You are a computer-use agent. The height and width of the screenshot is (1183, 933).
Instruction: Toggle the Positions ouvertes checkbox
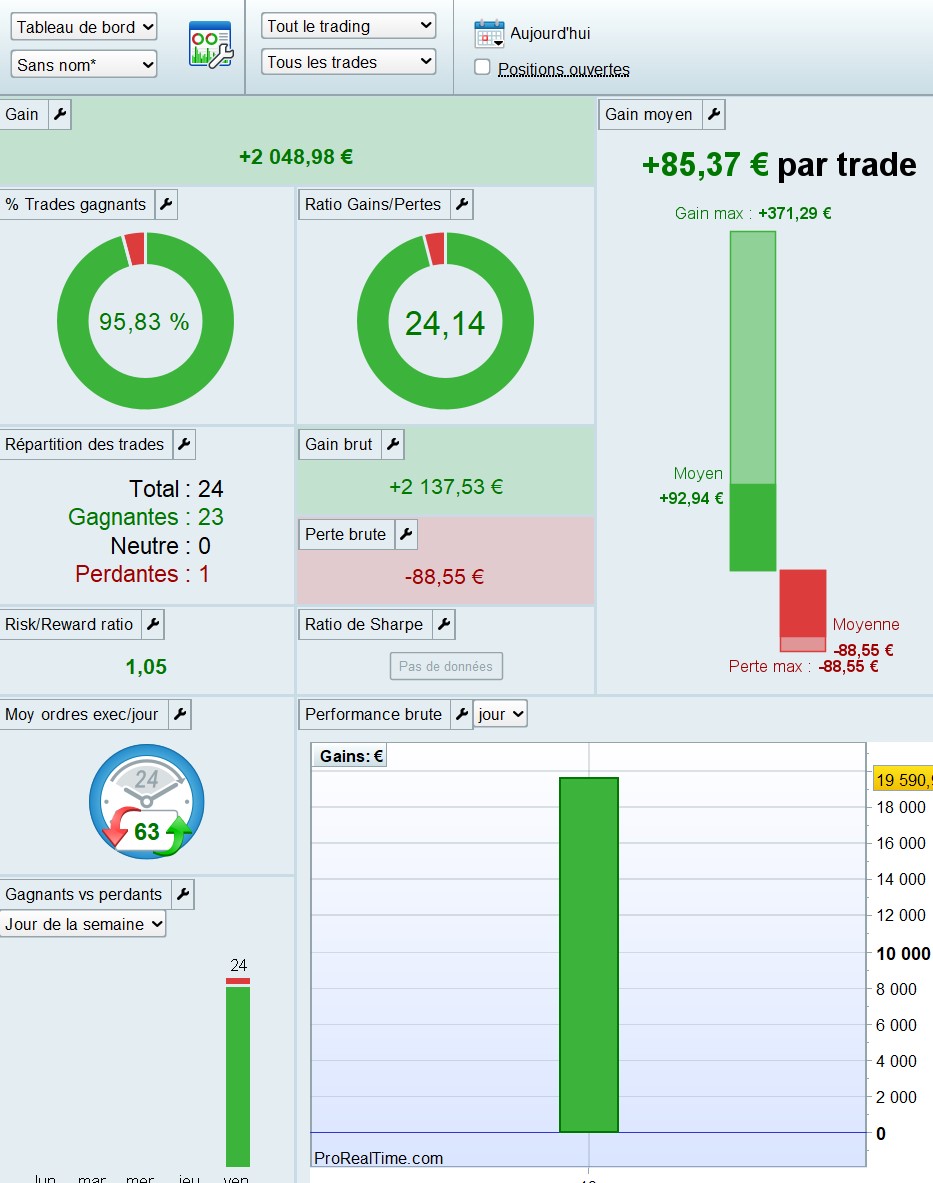pyautogui.click(x=483, y=67)
